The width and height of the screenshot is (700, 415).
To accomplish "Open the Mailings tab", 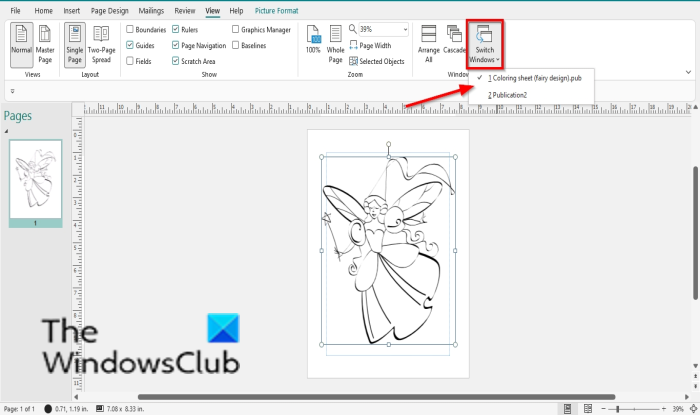I will [x=151, y=11].
